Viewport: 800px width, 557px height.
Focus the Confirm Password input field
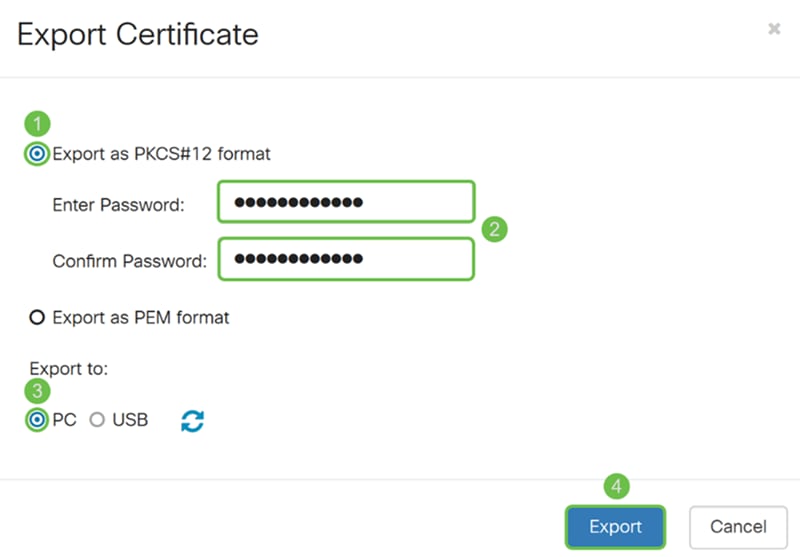346,259
